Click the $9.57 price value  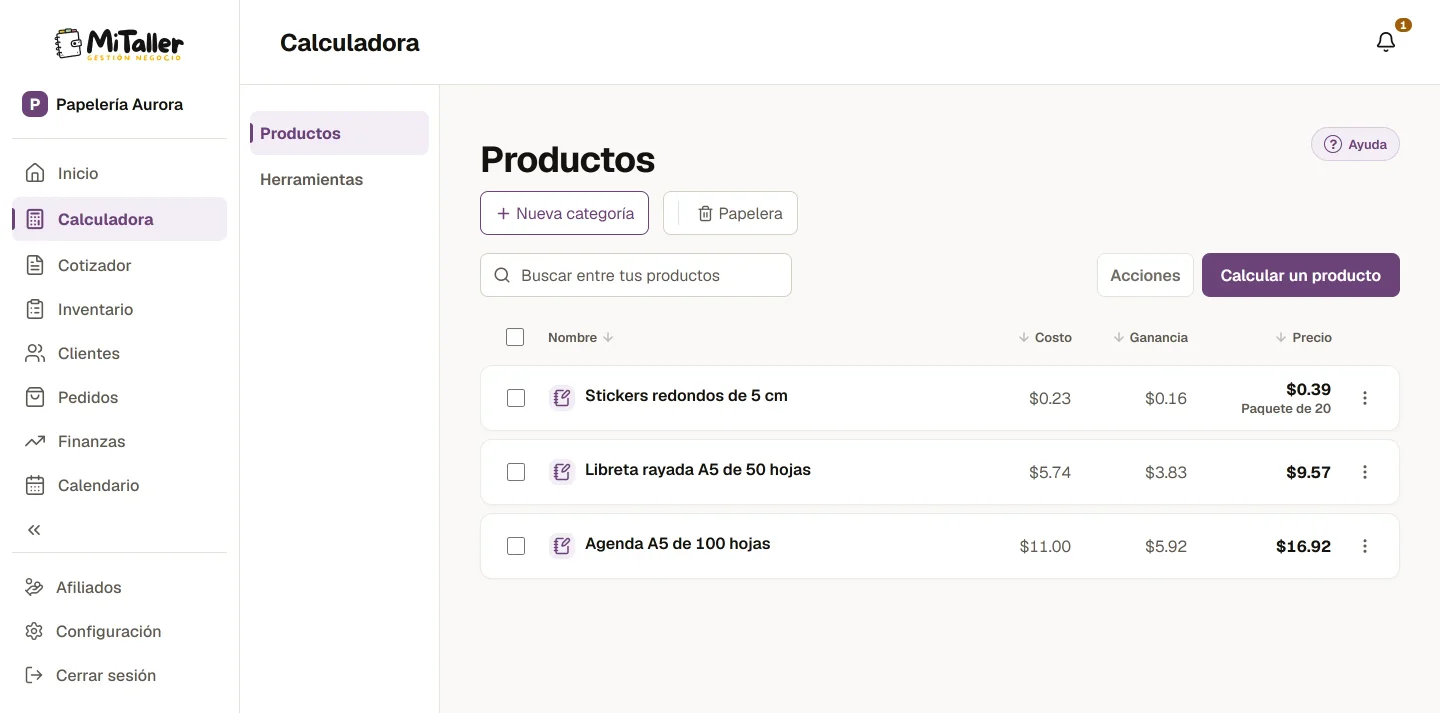pos(1308,472)
